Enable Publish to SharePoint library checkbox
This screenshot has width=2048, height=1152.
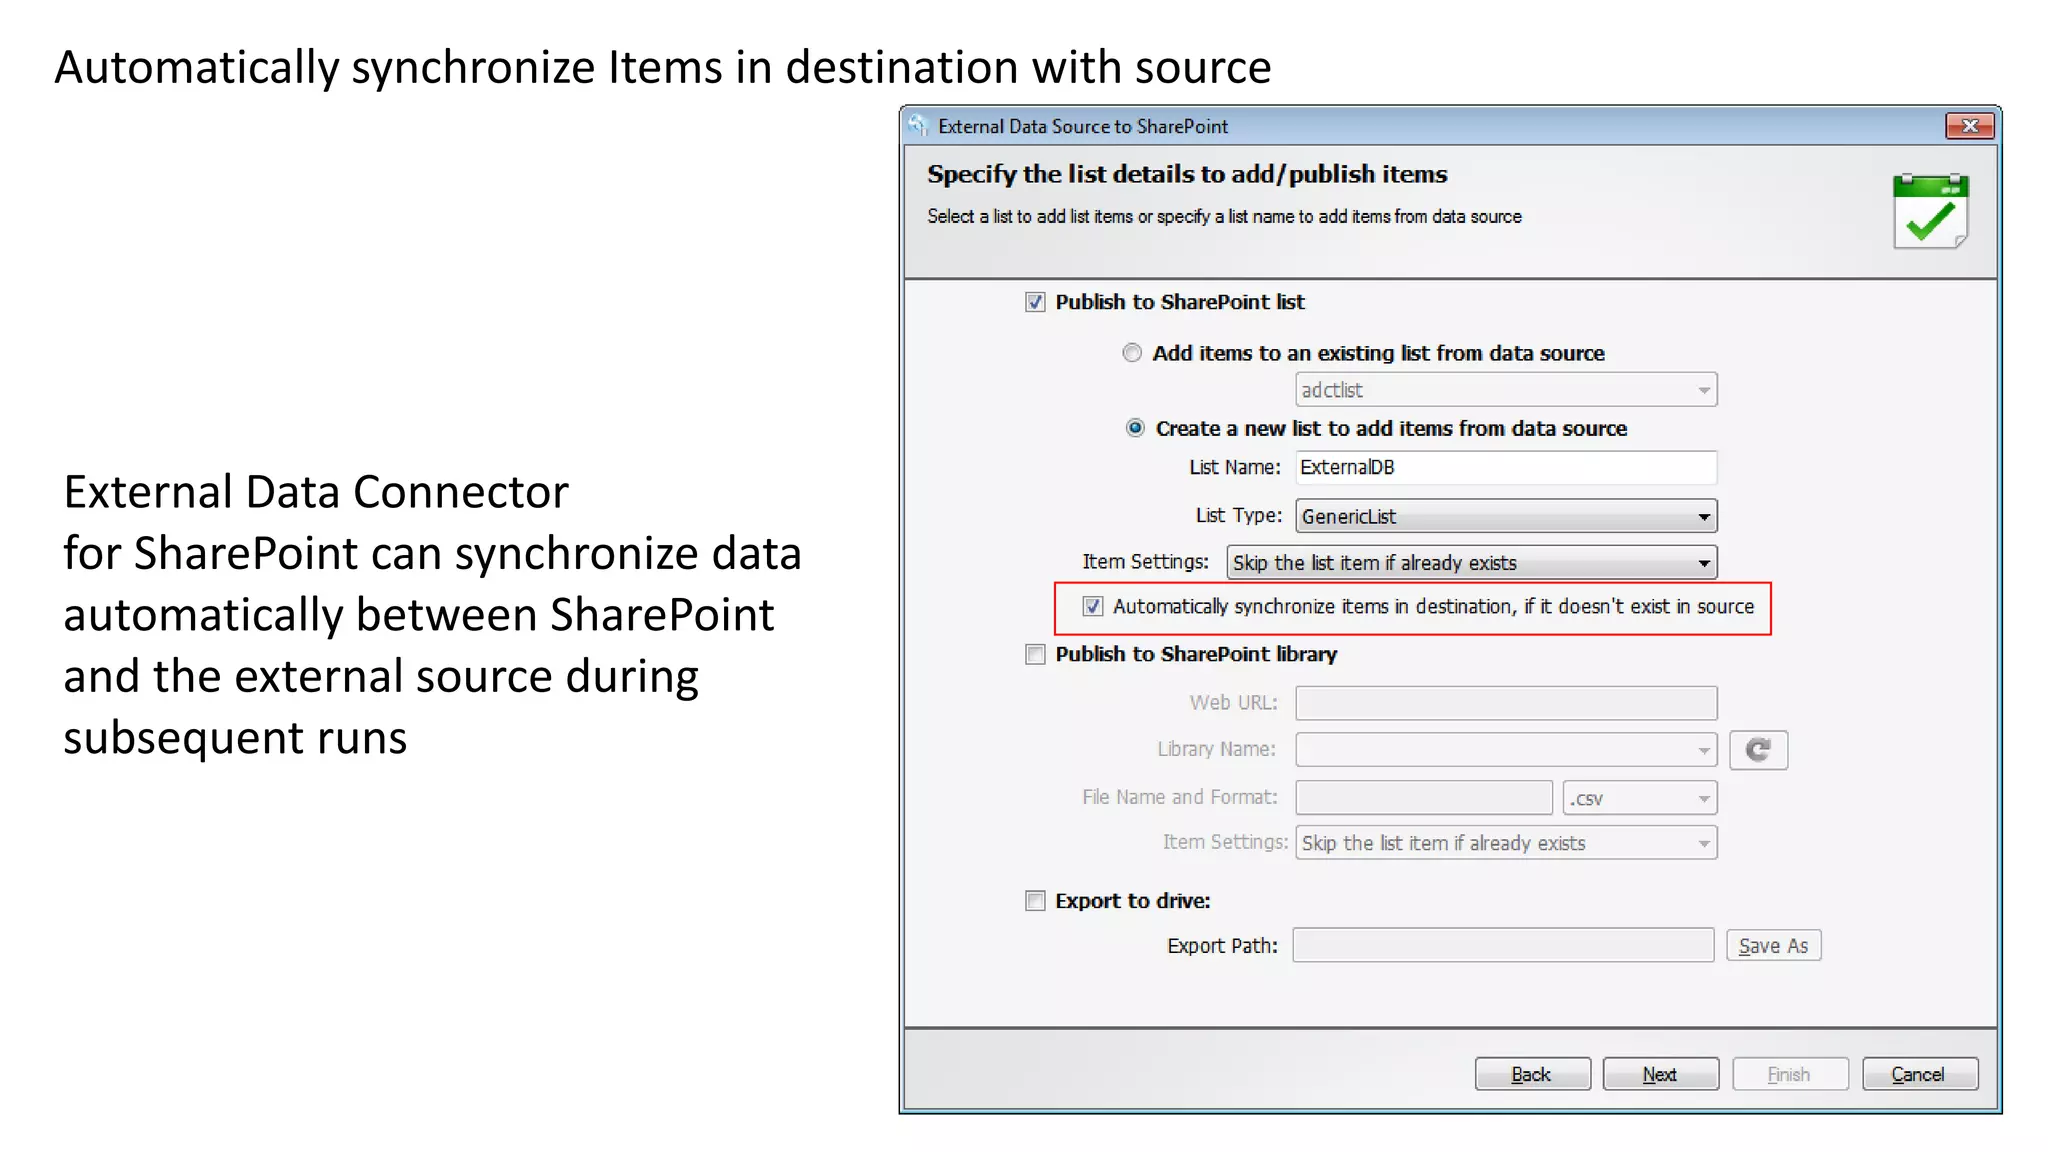point(1035,654)
